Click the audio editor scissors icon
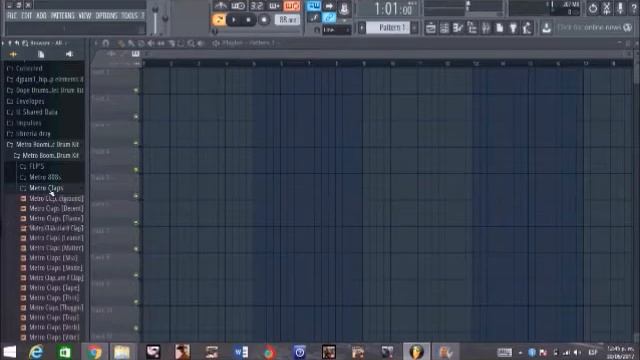The width and height of the screenshot is (640, 360). click(607, 7)
